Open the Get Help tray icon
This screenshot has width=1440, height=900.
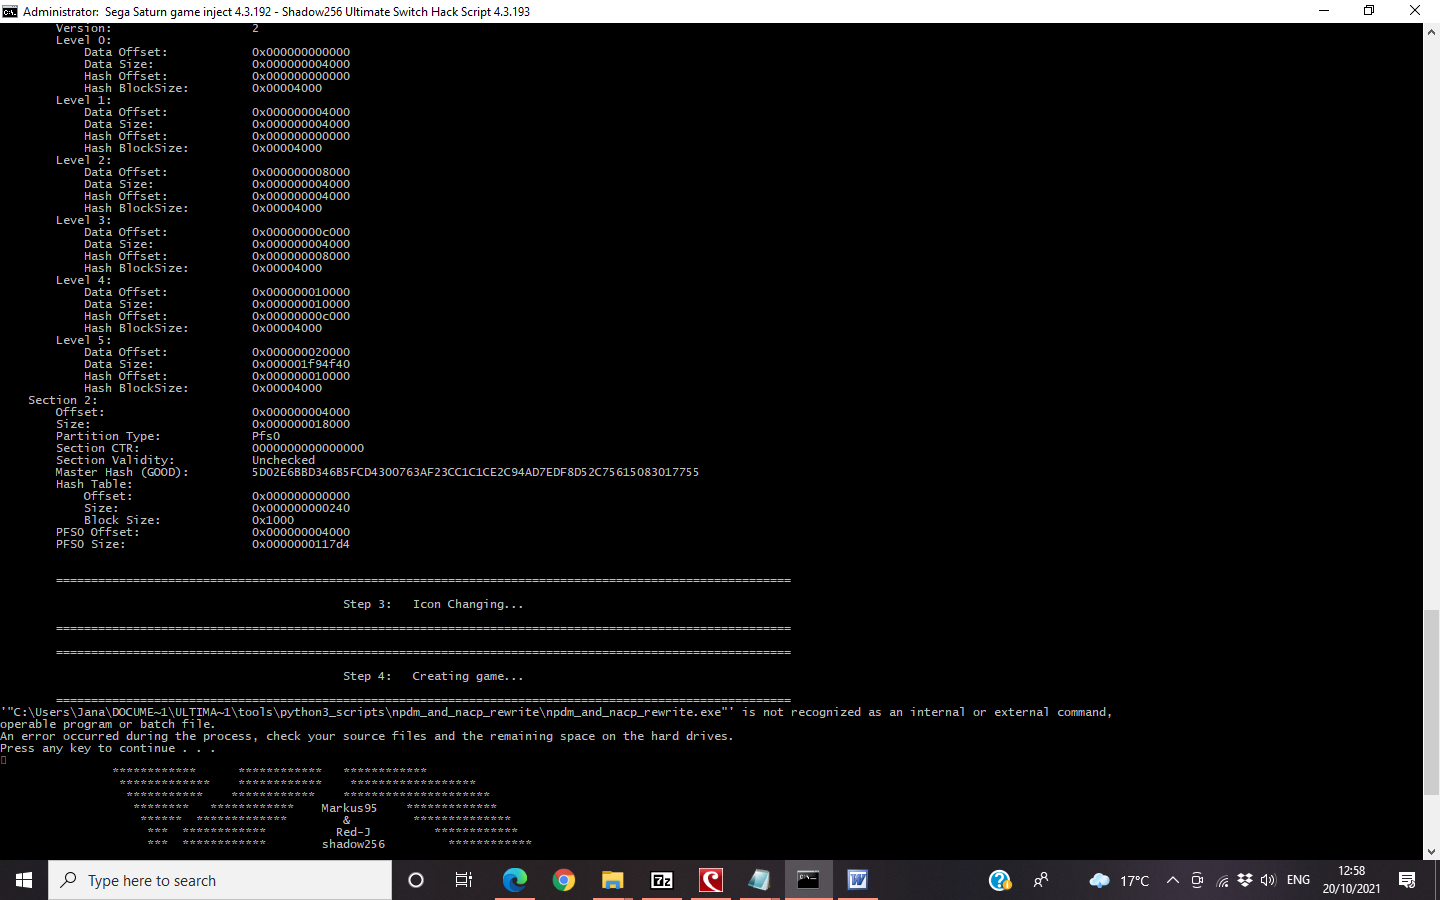pyautogui.click(x=999, y=880)
